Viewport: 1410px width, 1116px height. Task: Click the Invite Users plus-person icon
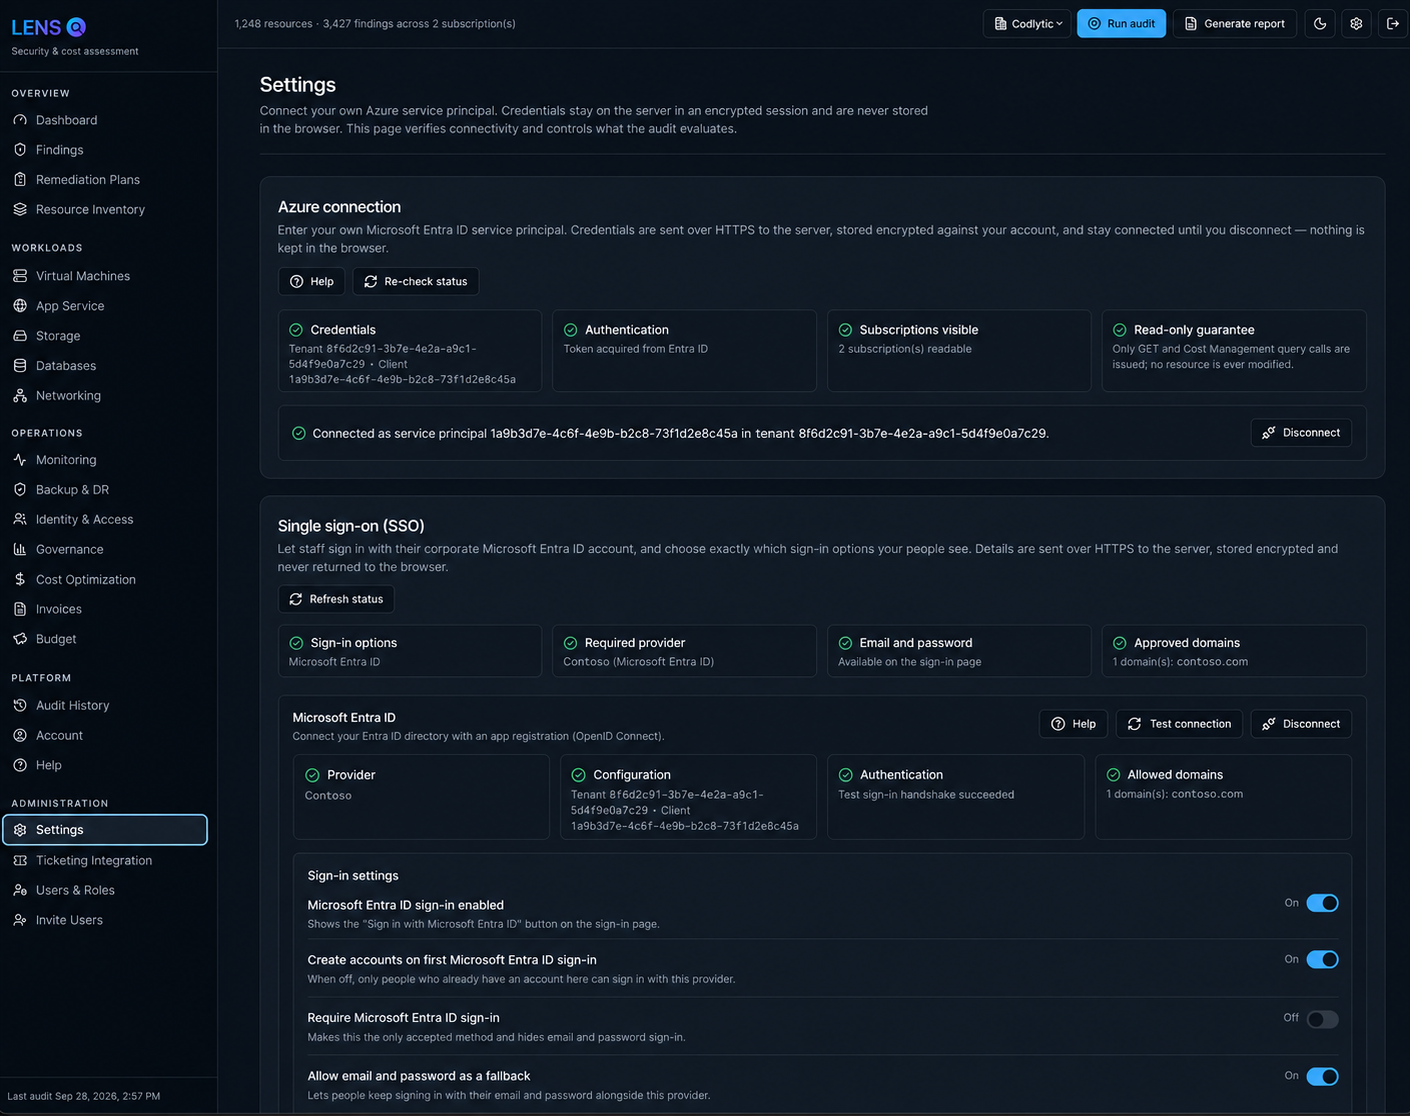point(20,921)
